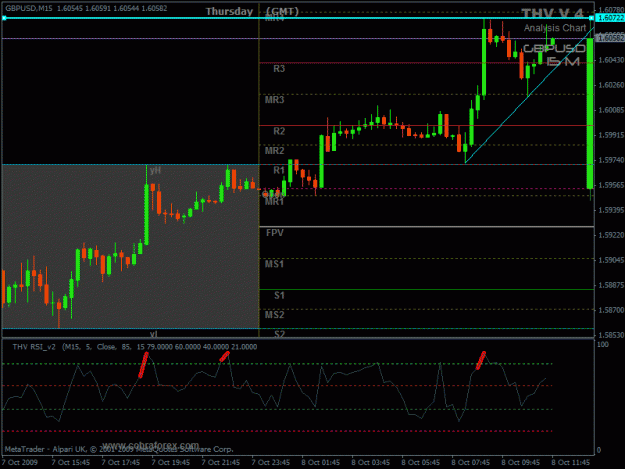625x469 pixels.
Task: Click the THV RSI_v2 indicator label
Action: tap(34, 347)
